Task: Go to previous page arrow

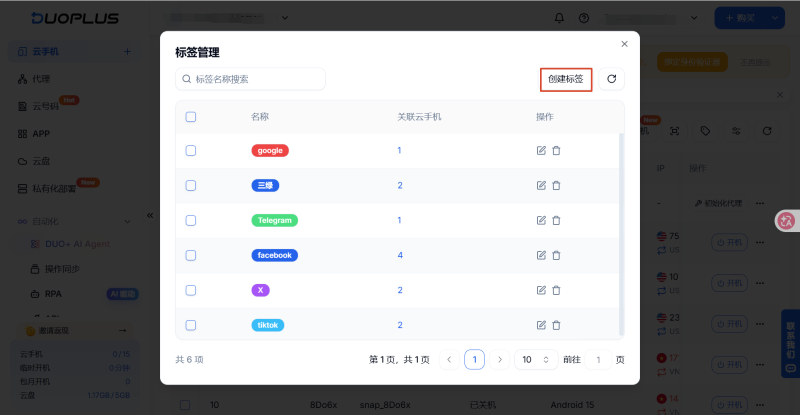Action: [449, 360]
